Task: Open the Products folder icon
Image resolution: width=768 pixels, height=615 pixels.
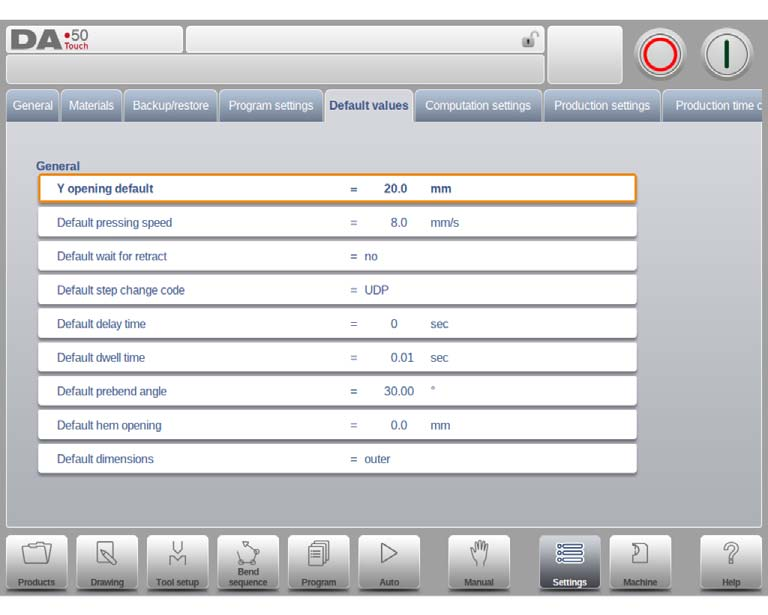Action: [x=37, y=562]
